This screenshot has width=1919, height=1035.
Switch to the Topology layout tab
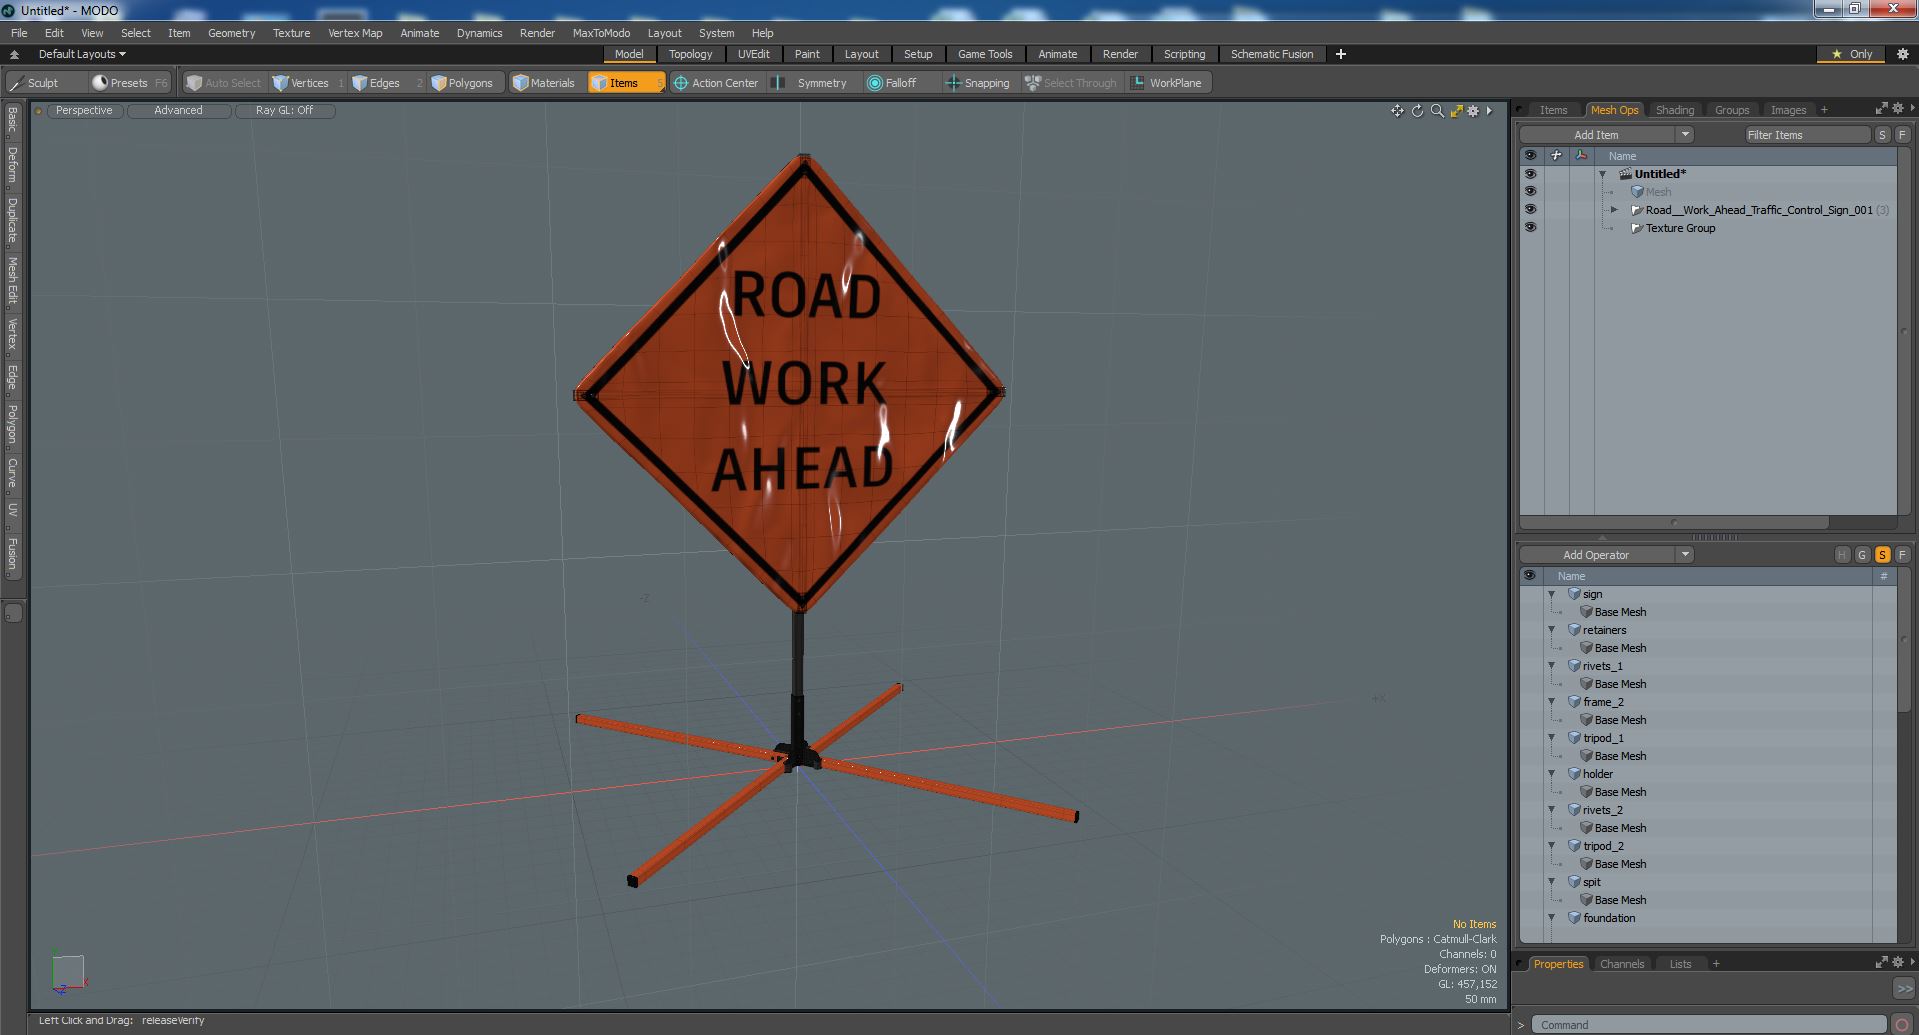pyautogui.click(x=690, y=54)
